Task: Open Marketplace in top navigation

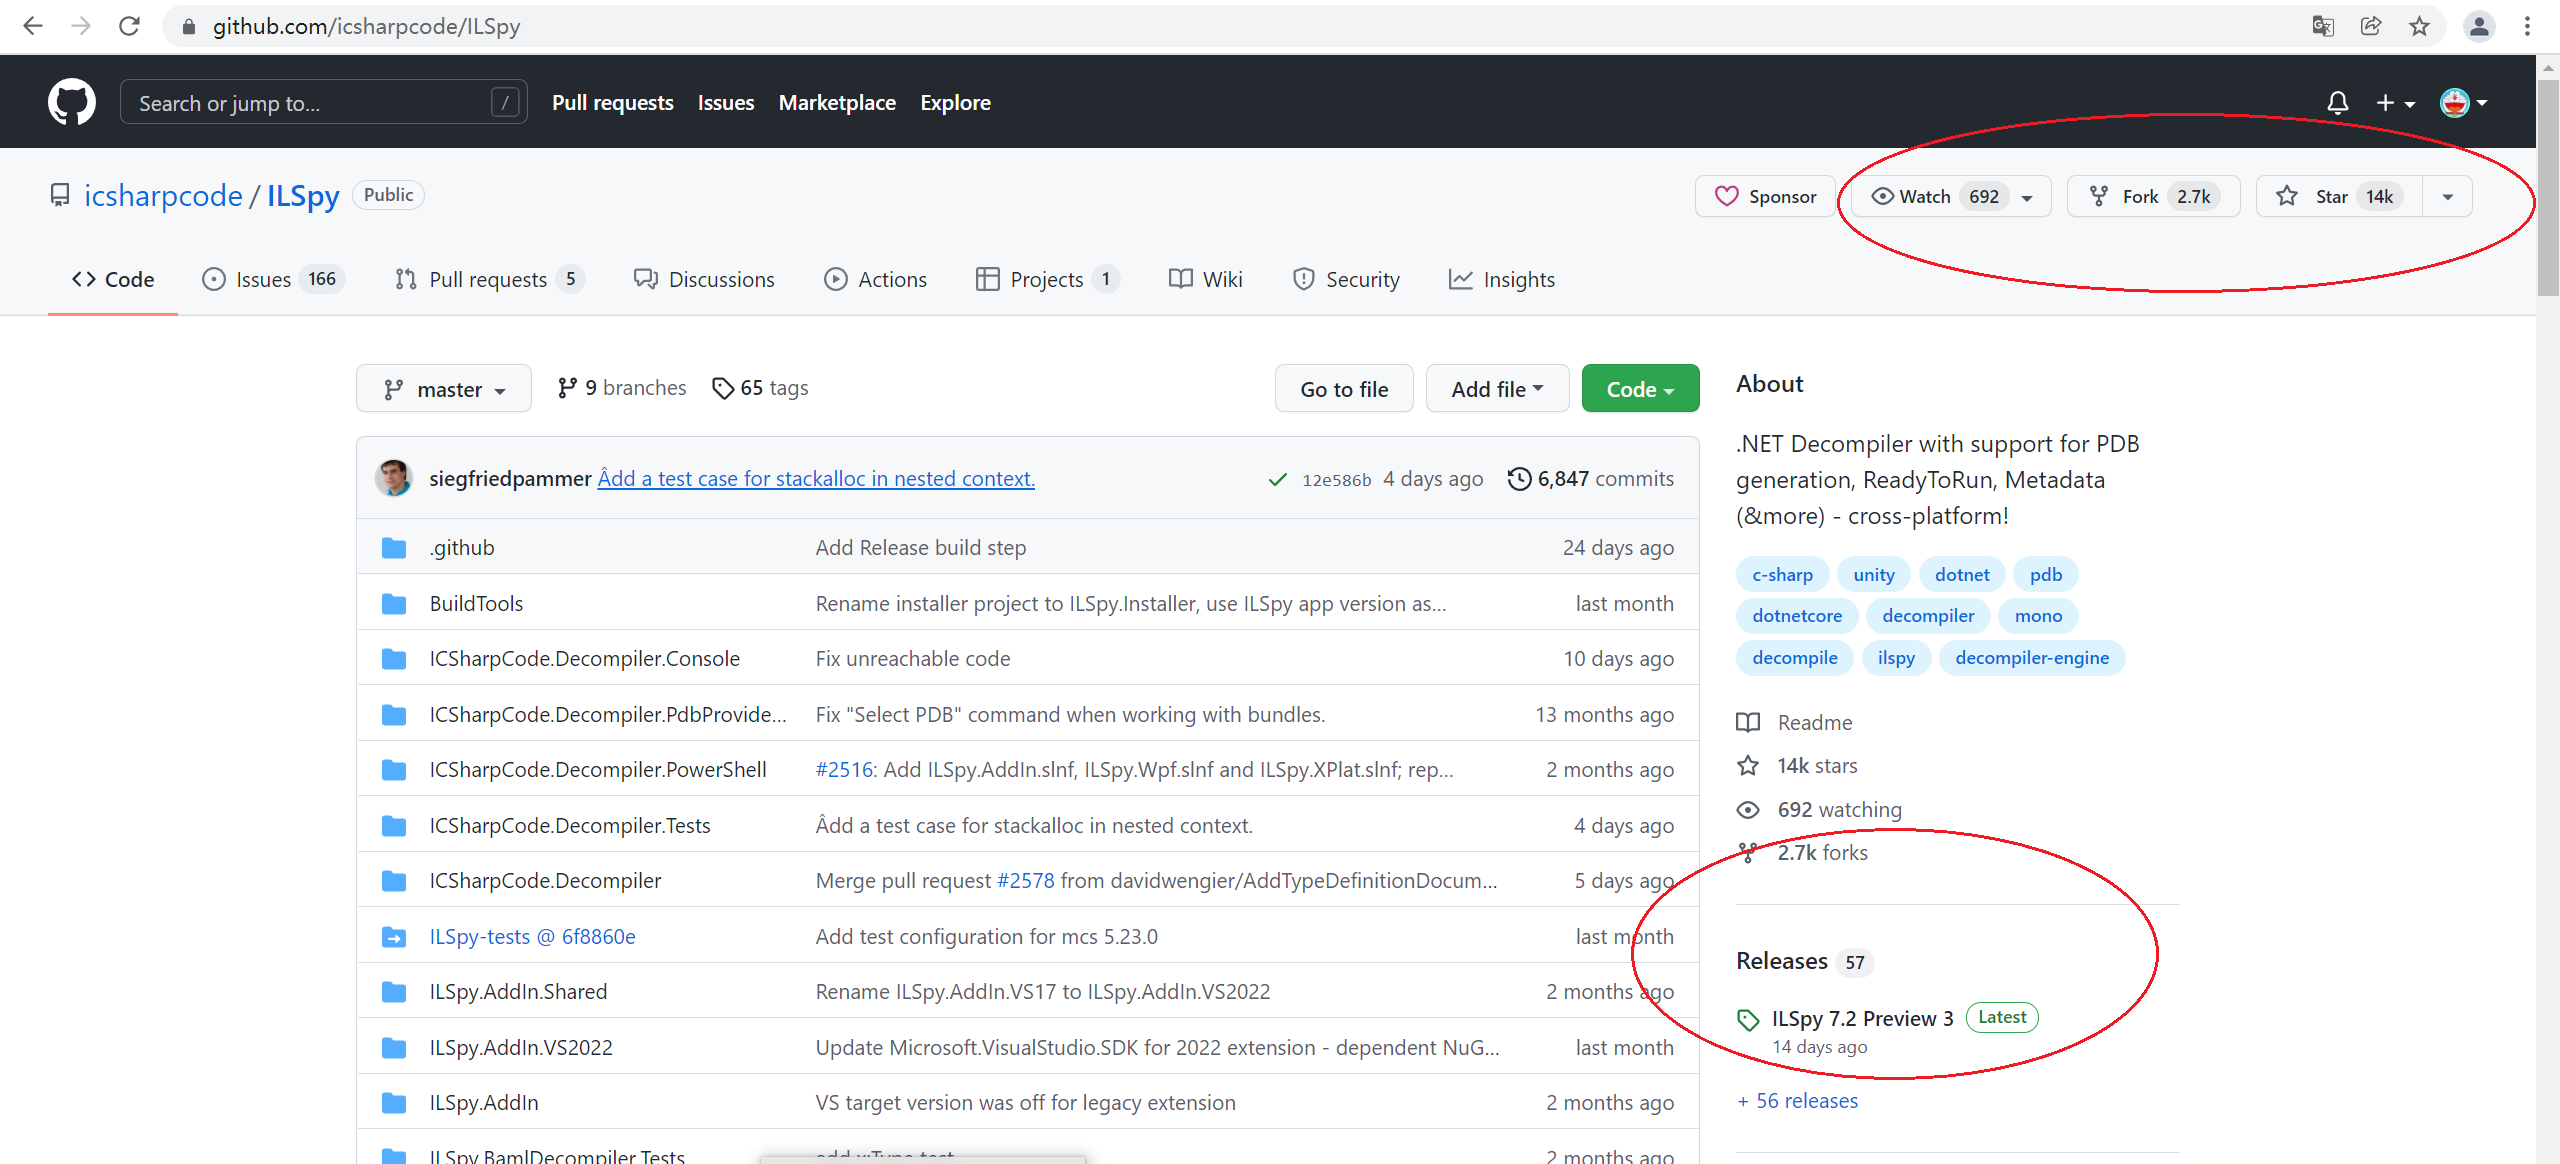Action: 837,102
